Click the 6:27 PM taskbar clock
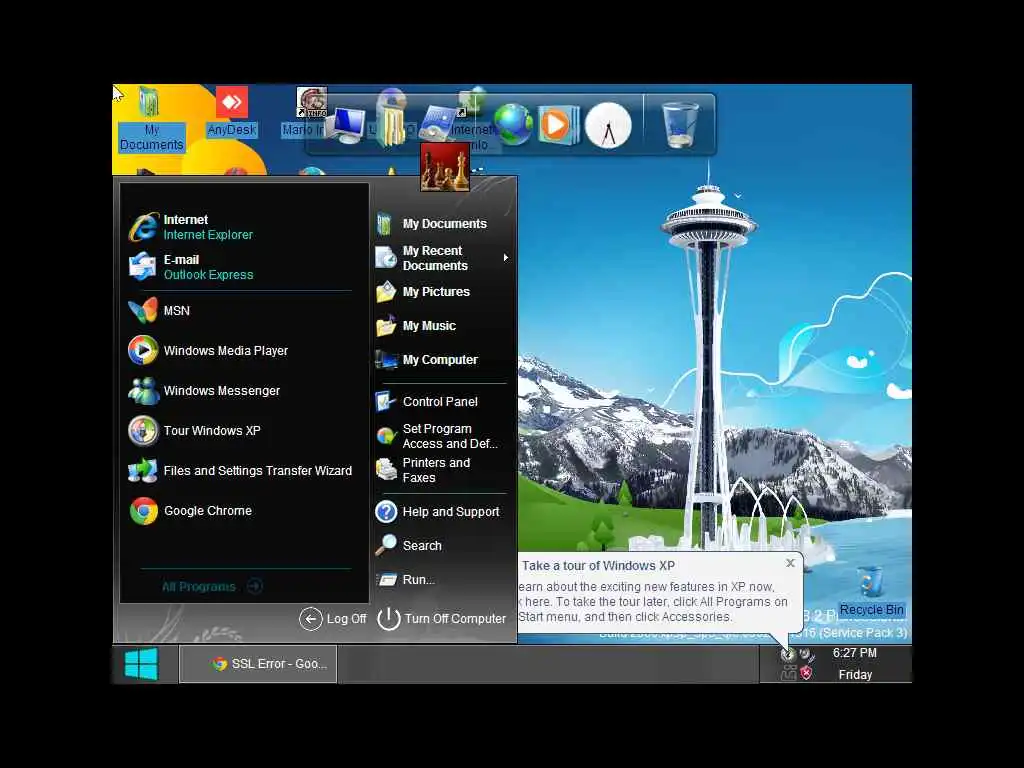The image size is (1024, 768). click(x=855, y=653)
